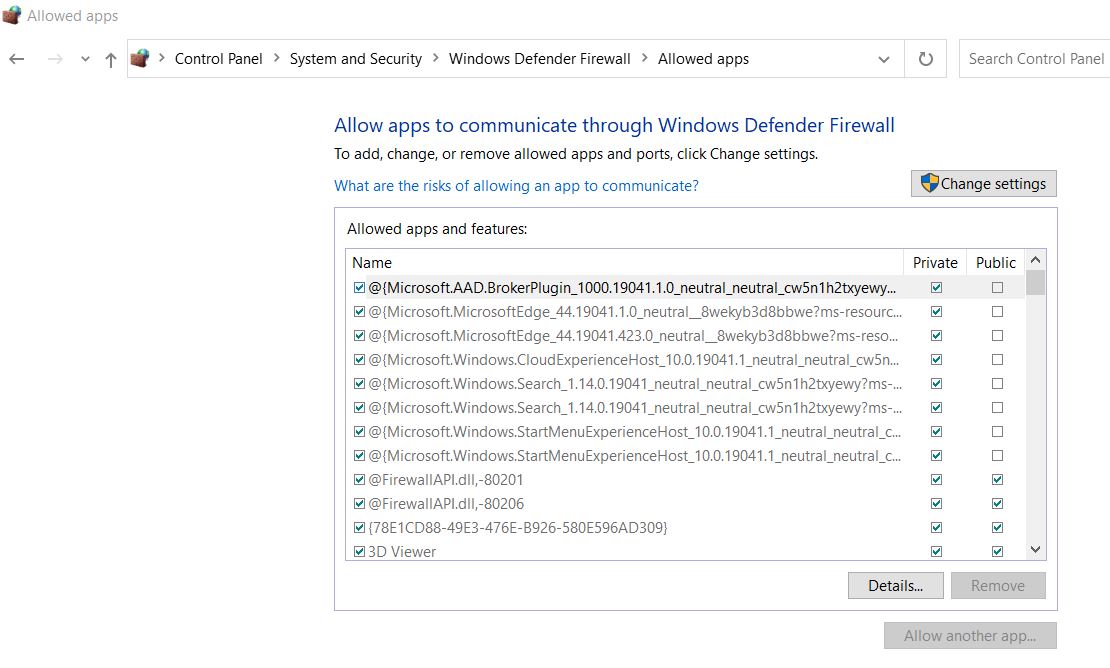
Task: Sort by the Name column header
Action: (624, 263)
